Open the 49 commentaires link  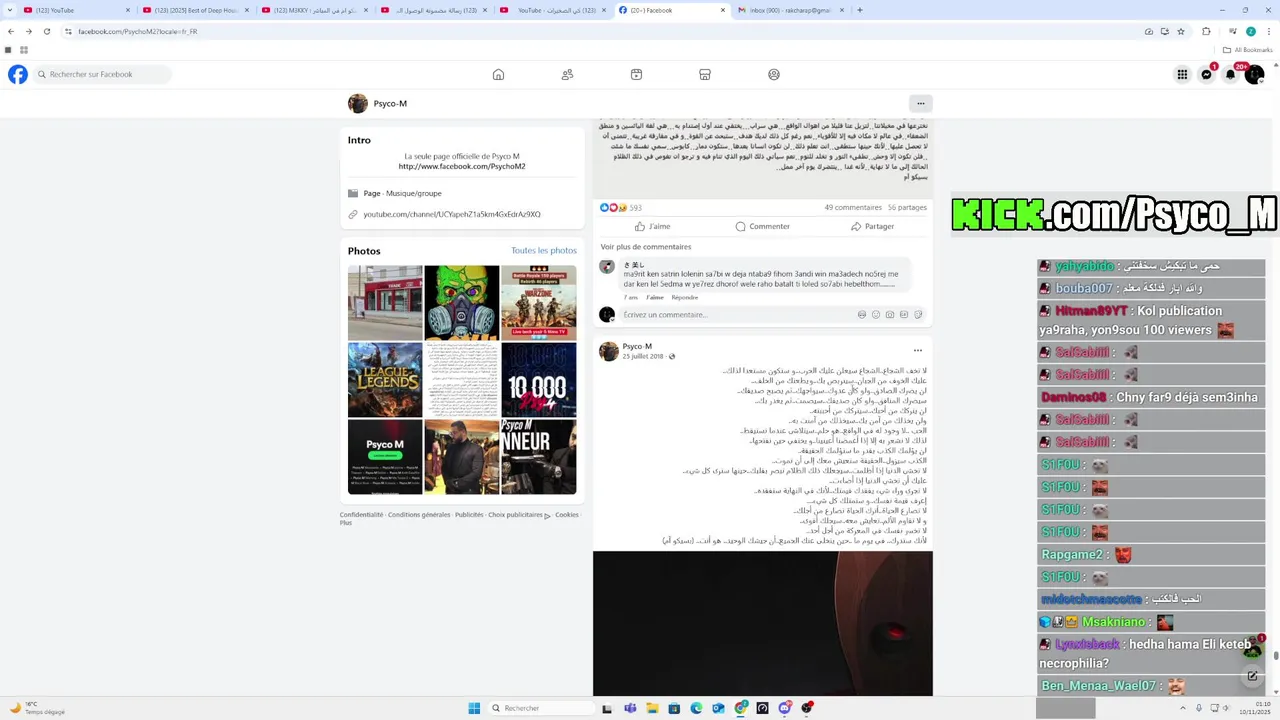click(853, 207)
